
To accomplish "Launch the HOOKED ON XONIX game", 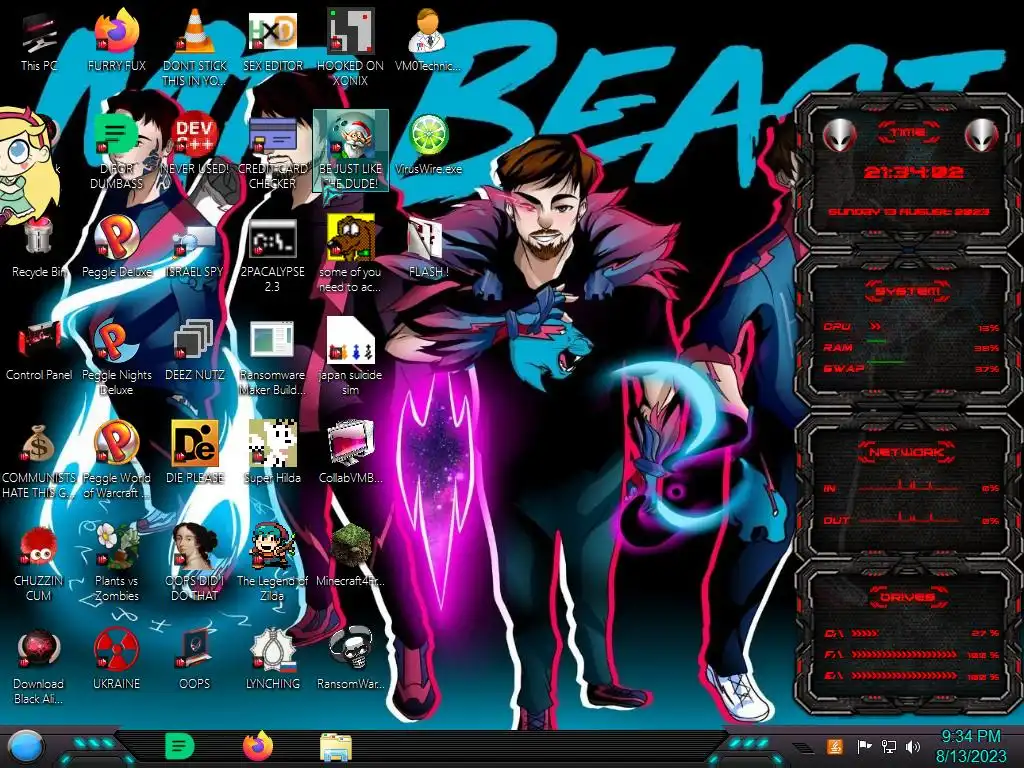I will pos(350,47).
